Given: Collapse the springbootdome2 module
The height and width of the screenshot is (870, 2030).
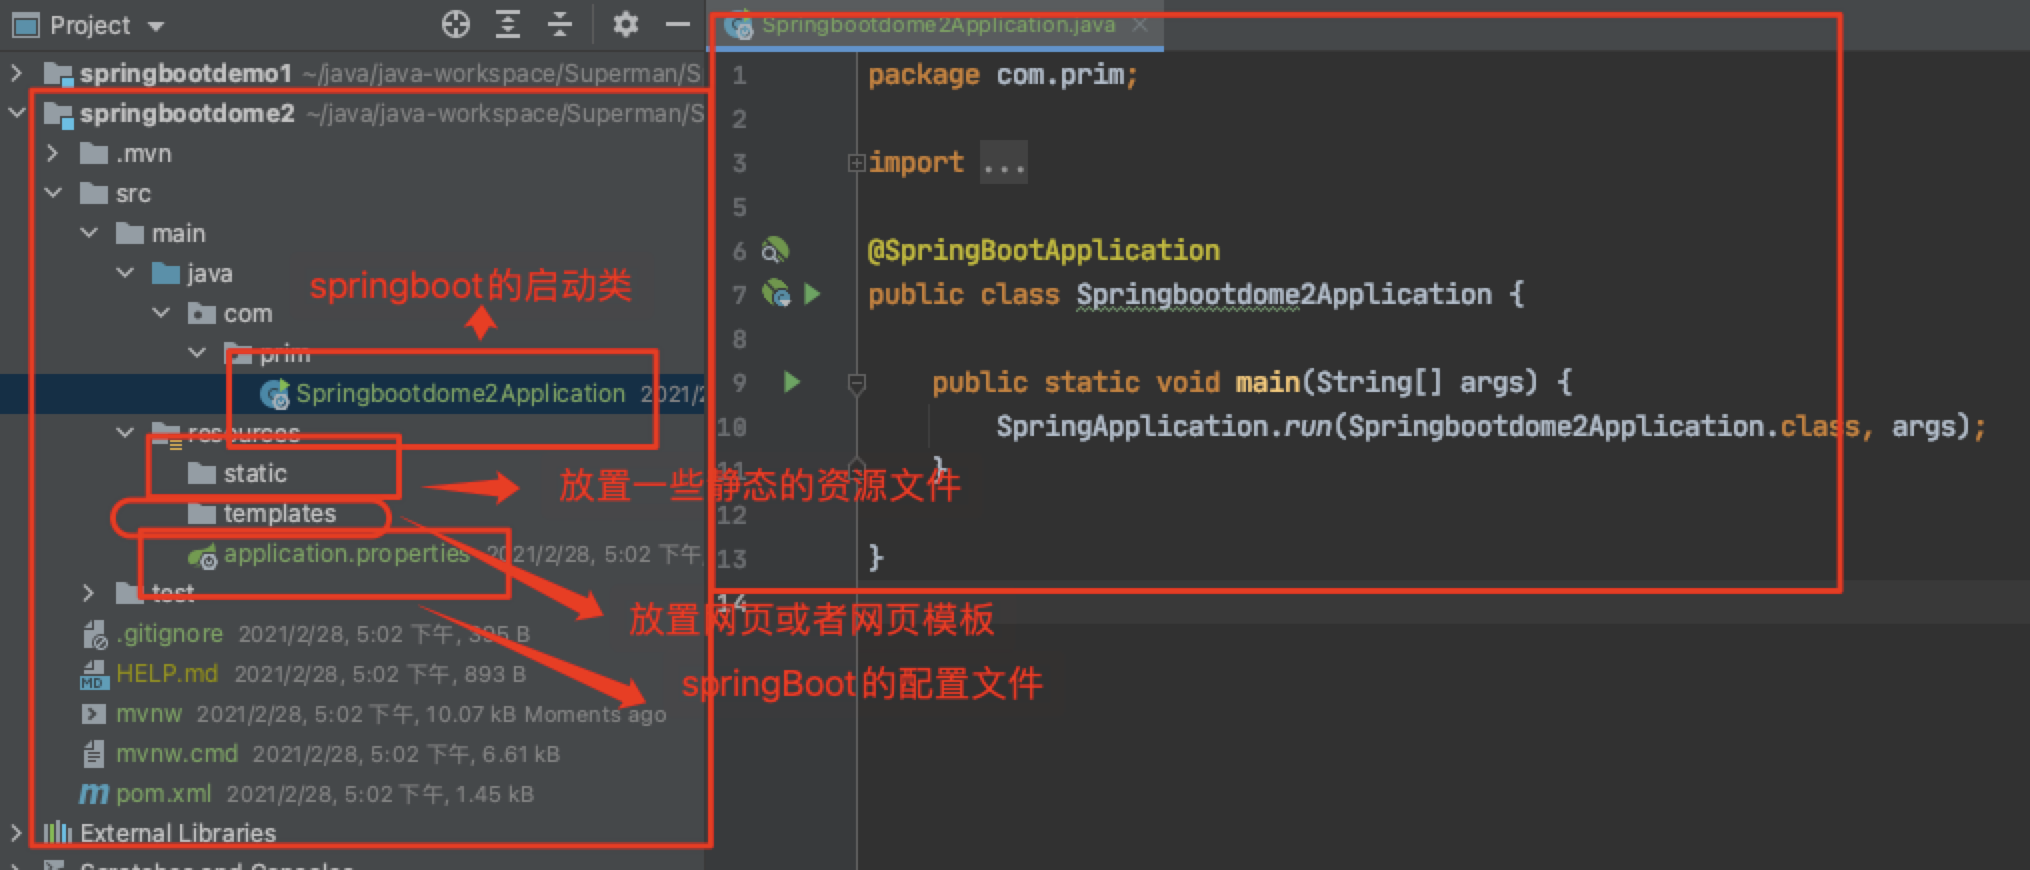Looking at the screenshot, I should pos(16,113).
